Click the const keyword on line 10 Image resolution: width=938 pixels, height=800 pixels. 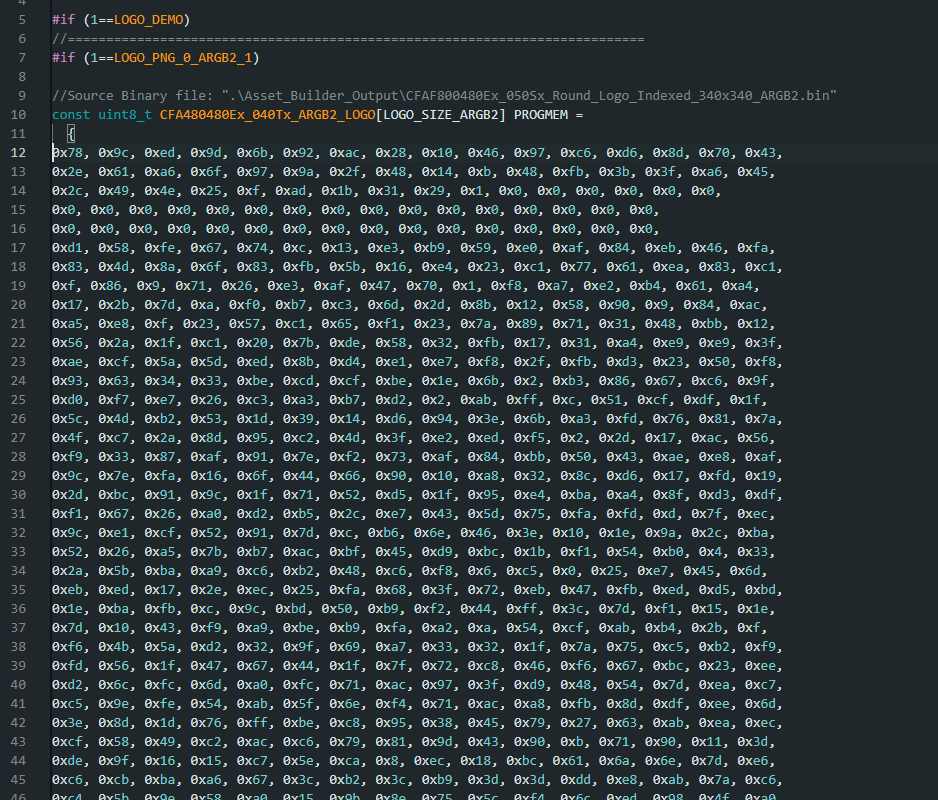(71, 115)
